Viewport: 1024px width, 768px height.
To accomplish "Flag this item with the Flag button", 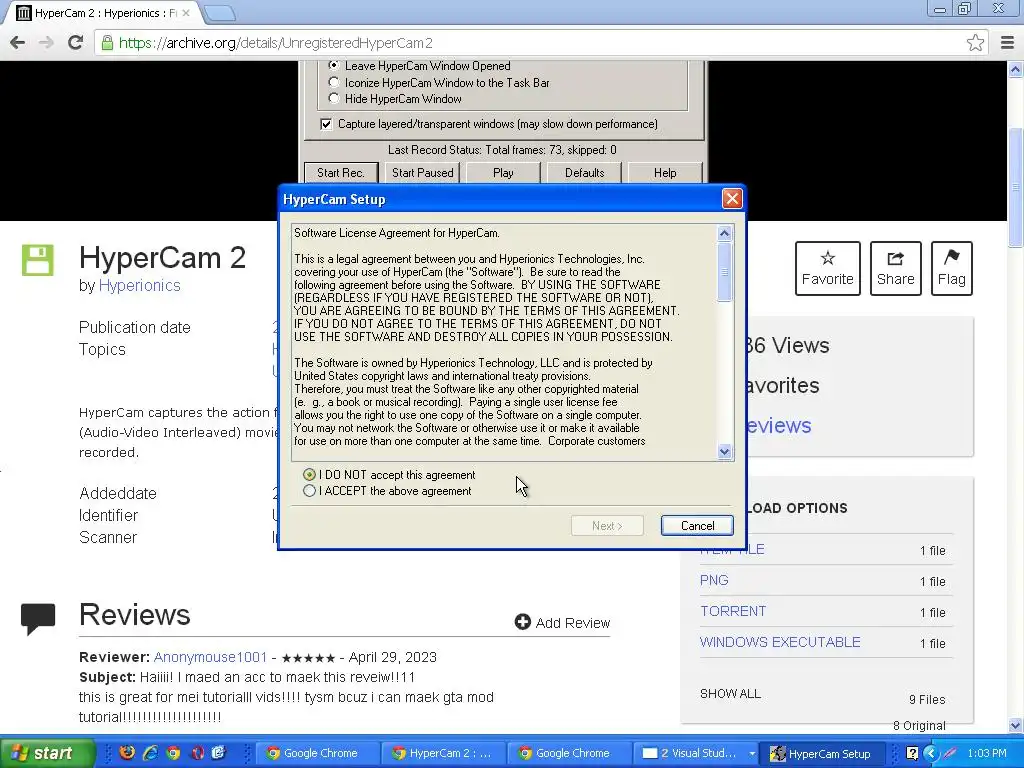I will tap(952, 268).
